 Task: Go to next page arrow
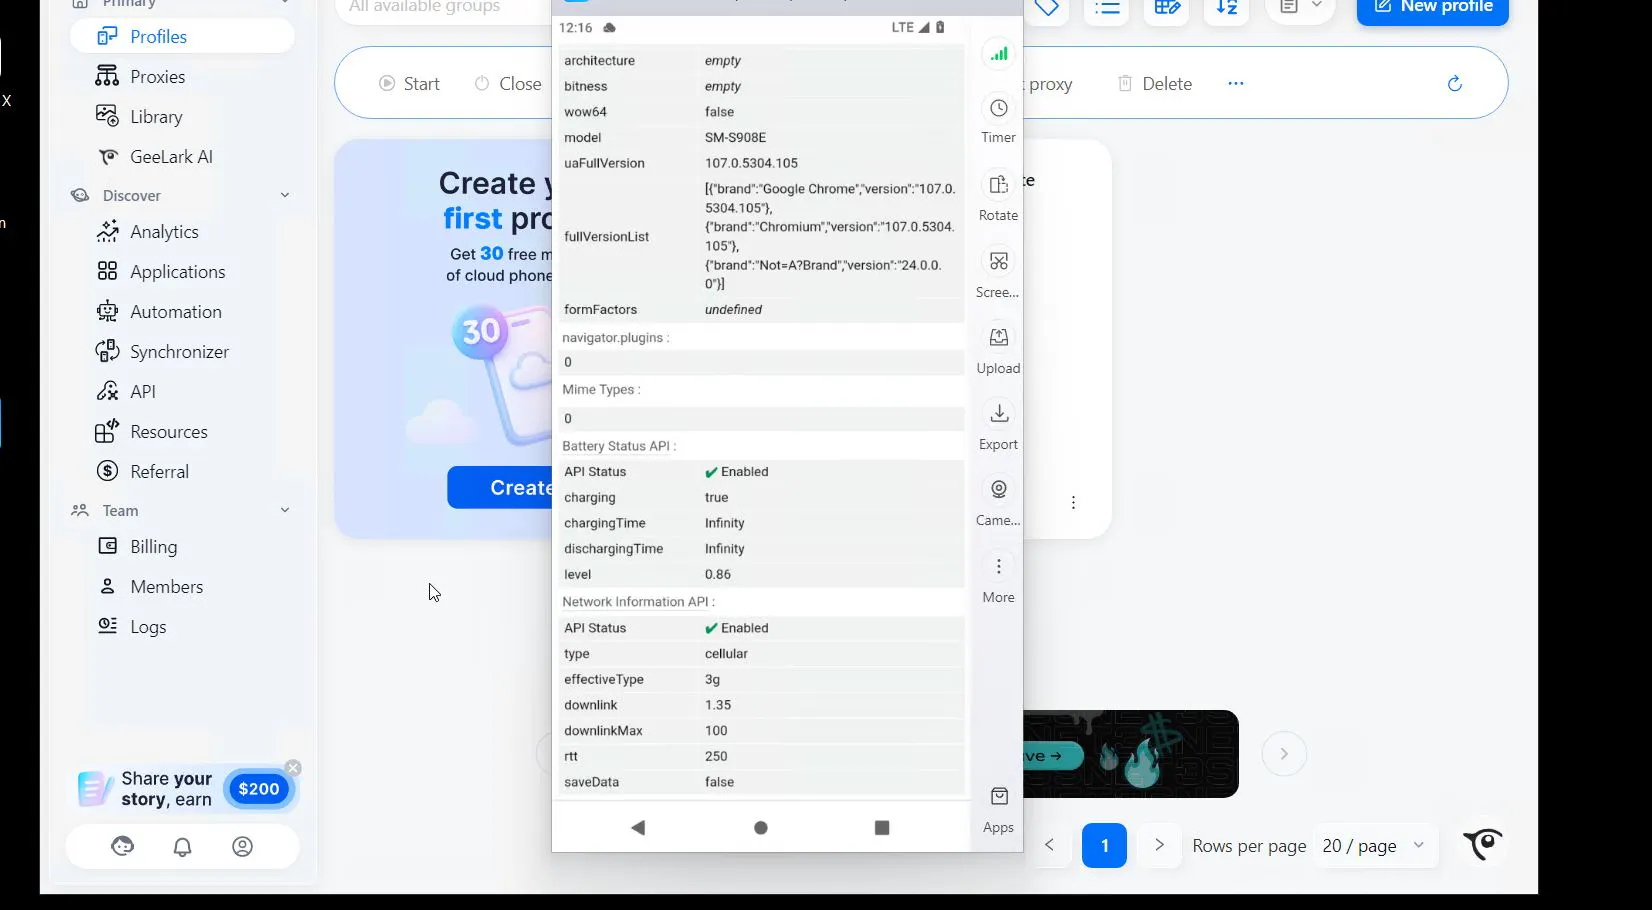[x=1159, y=846]
